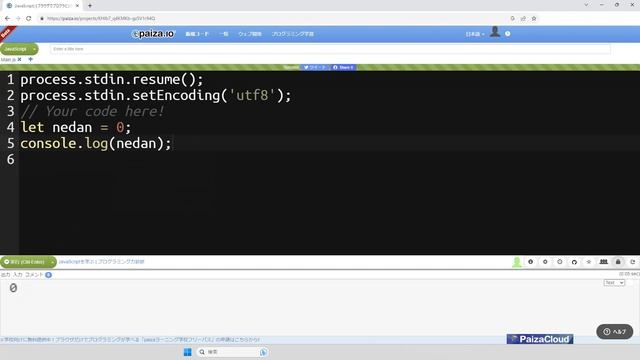Click the GitHub icon in bottom toolbar
Image resolution: width=640 pixels, height=360 pixels.
pos(574,262)
